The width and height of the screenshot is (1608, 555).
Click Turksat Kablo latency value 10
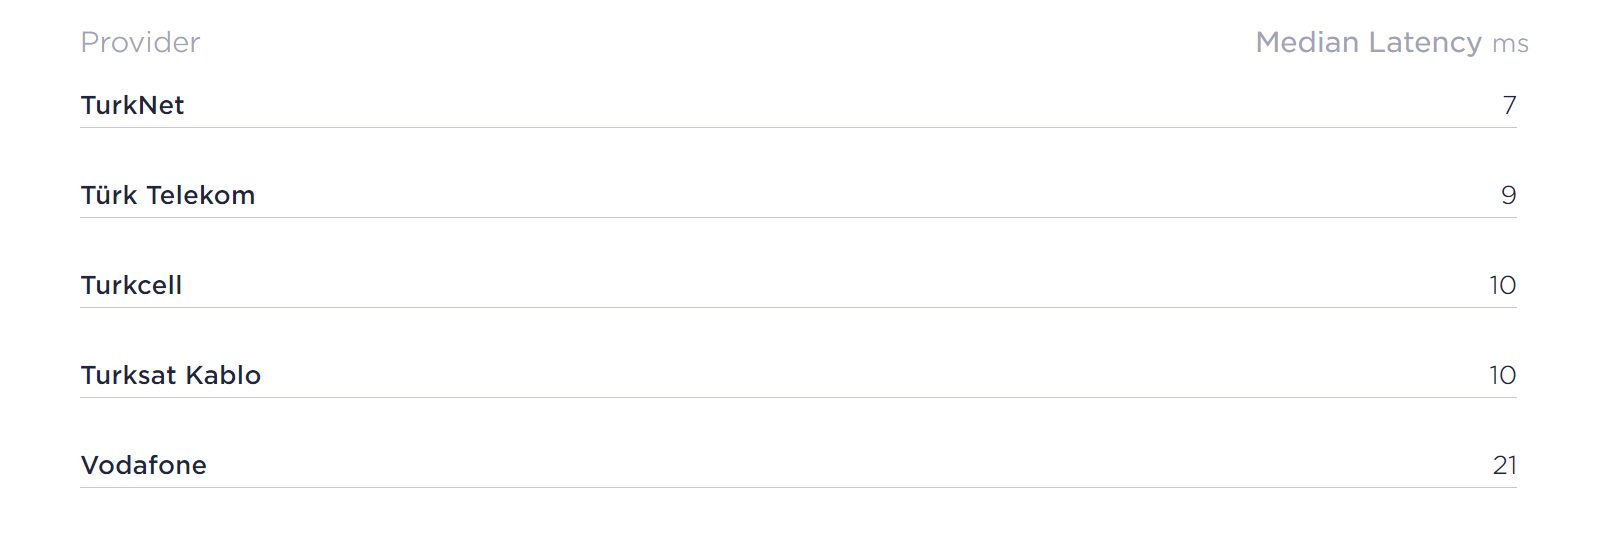pyautogui.click(x=1503, y=375)
